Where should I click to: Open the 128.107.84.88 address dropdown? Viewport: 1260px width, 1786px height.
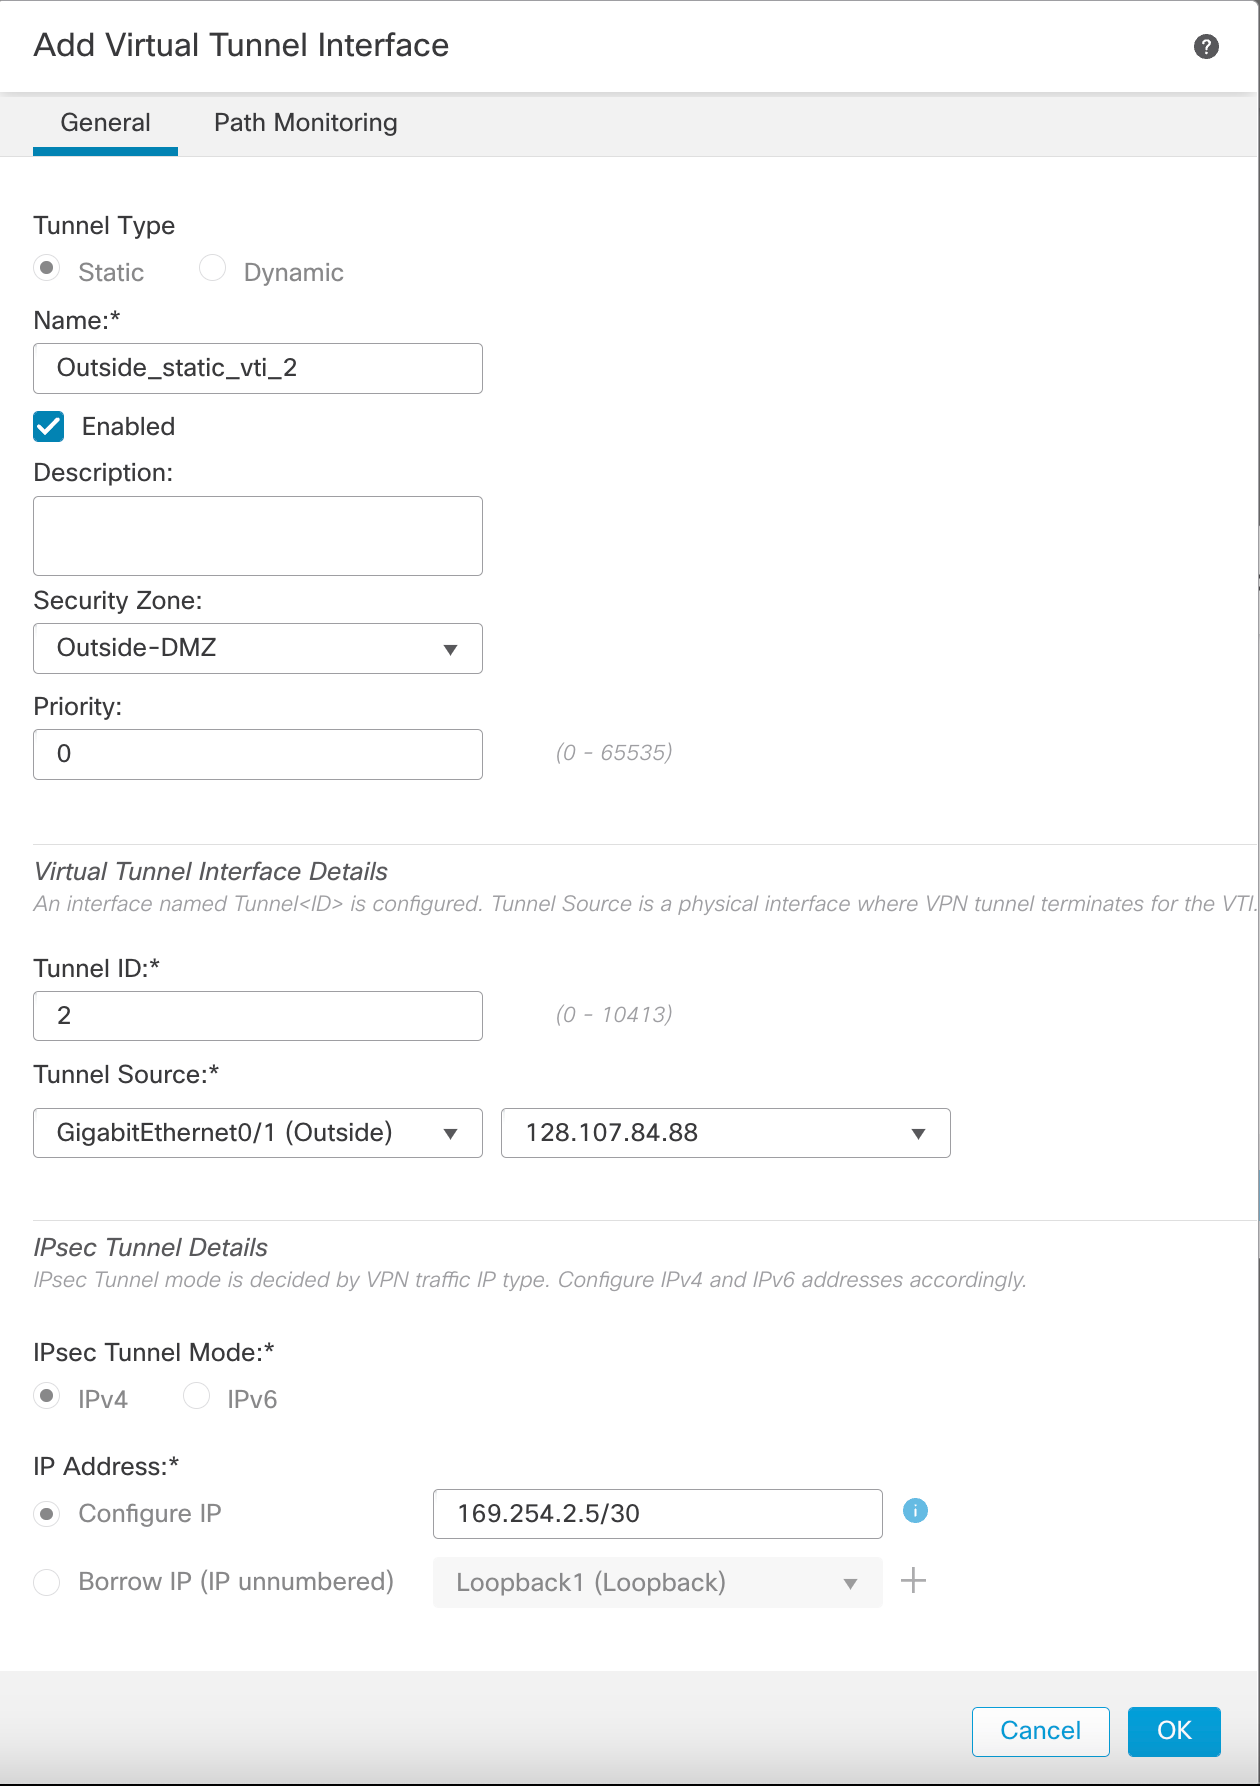[725, 1133]
